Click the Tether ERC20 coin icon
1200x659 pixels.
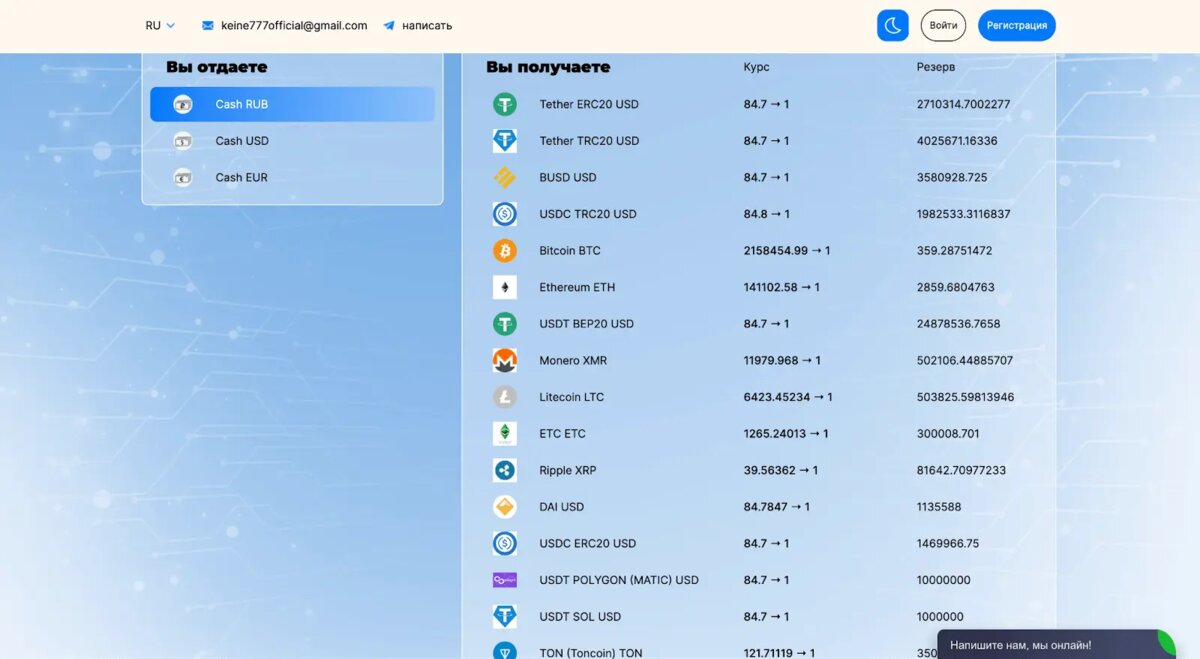point(504,104)
